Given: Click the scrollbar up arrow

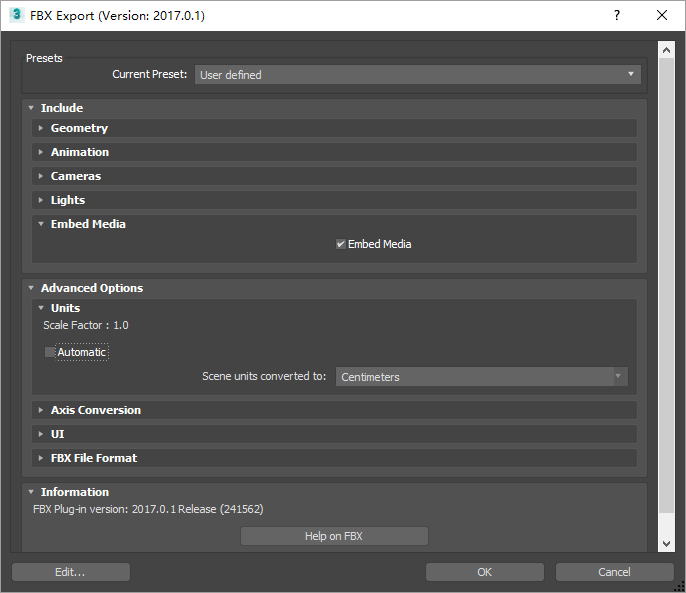Looking at the screenshot, I should point(666,50).
